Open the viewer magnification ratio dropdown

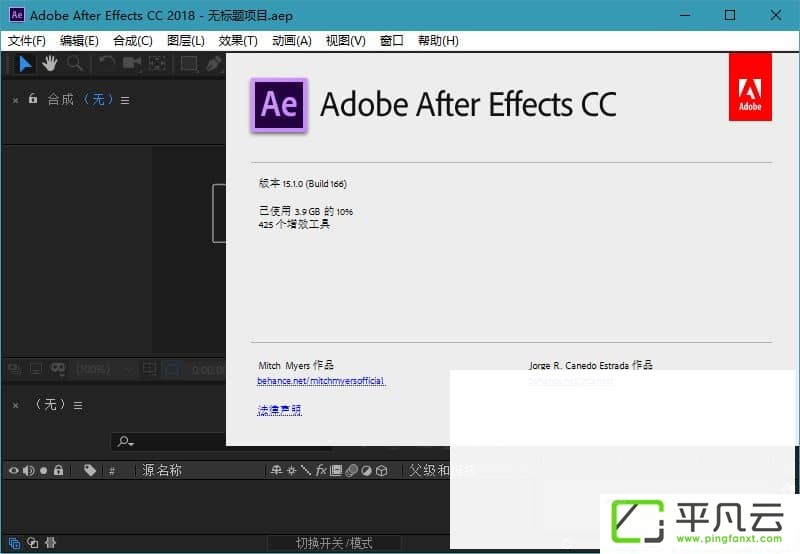tap(105, 369)
